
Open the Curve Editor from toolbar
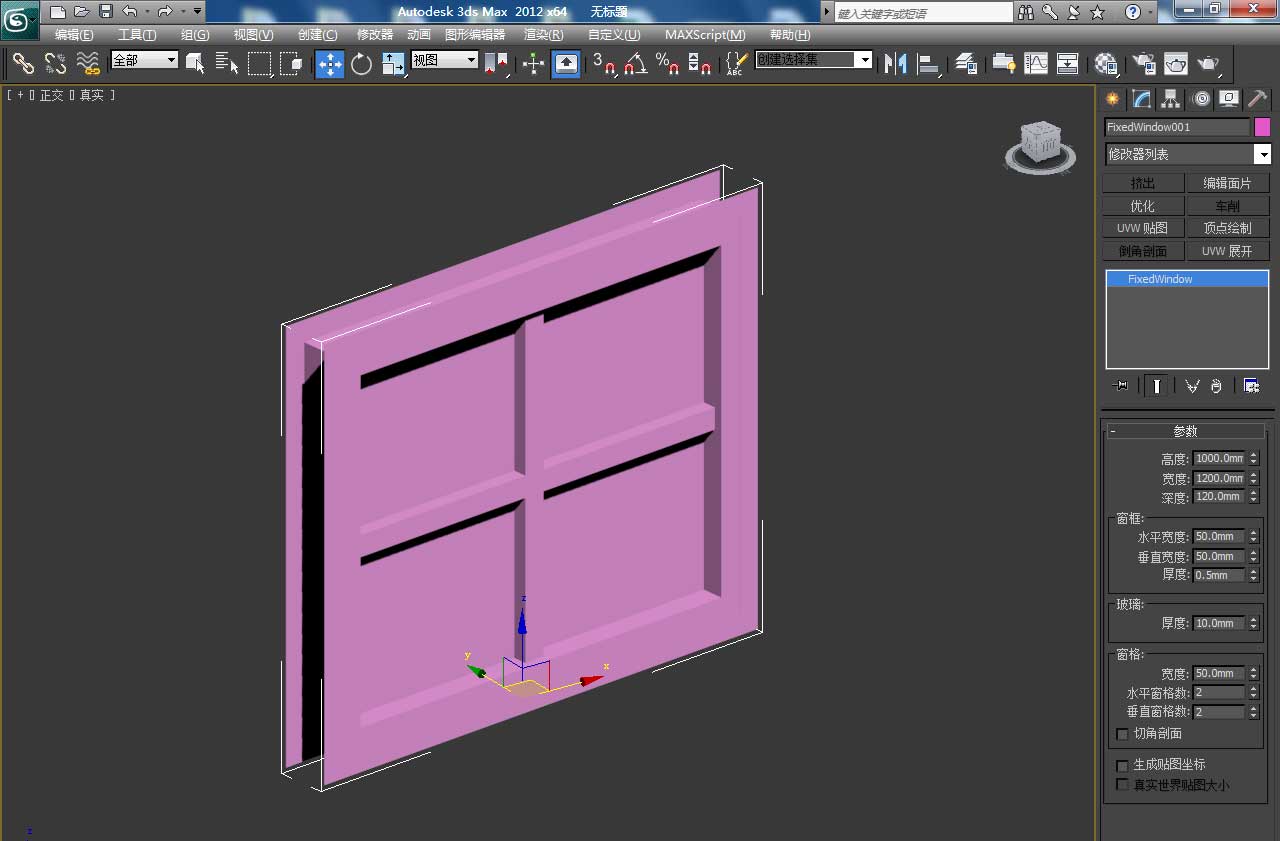(x=1036, y=64)
